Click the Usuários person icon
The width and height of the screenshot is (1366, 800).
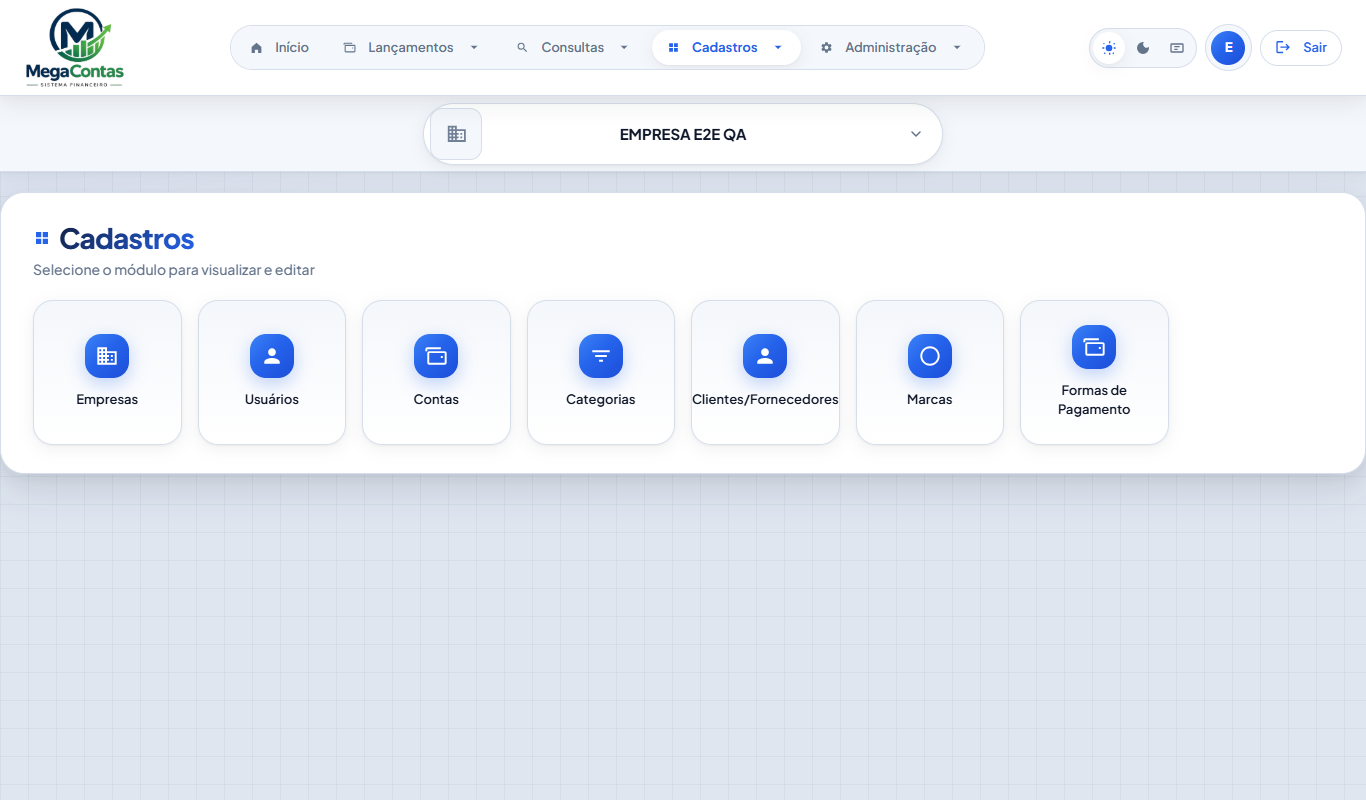[272, 356]
